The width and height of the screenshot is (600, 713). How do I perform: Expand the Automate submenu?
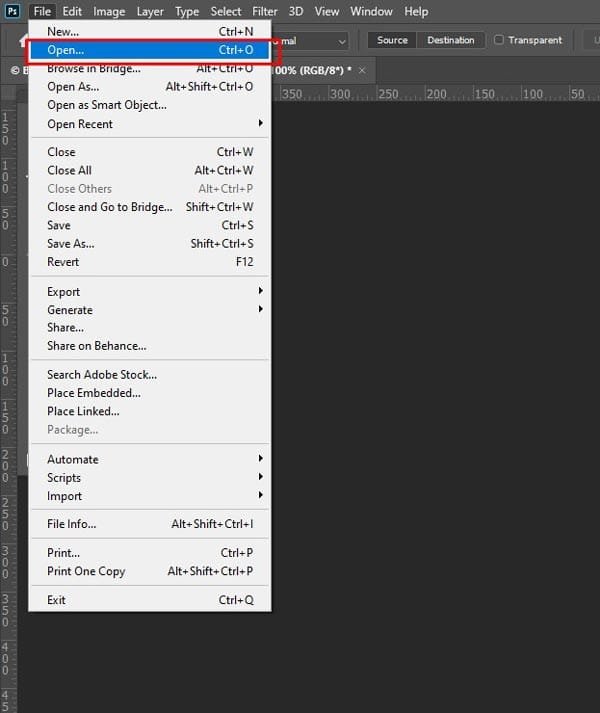[150, 459]
